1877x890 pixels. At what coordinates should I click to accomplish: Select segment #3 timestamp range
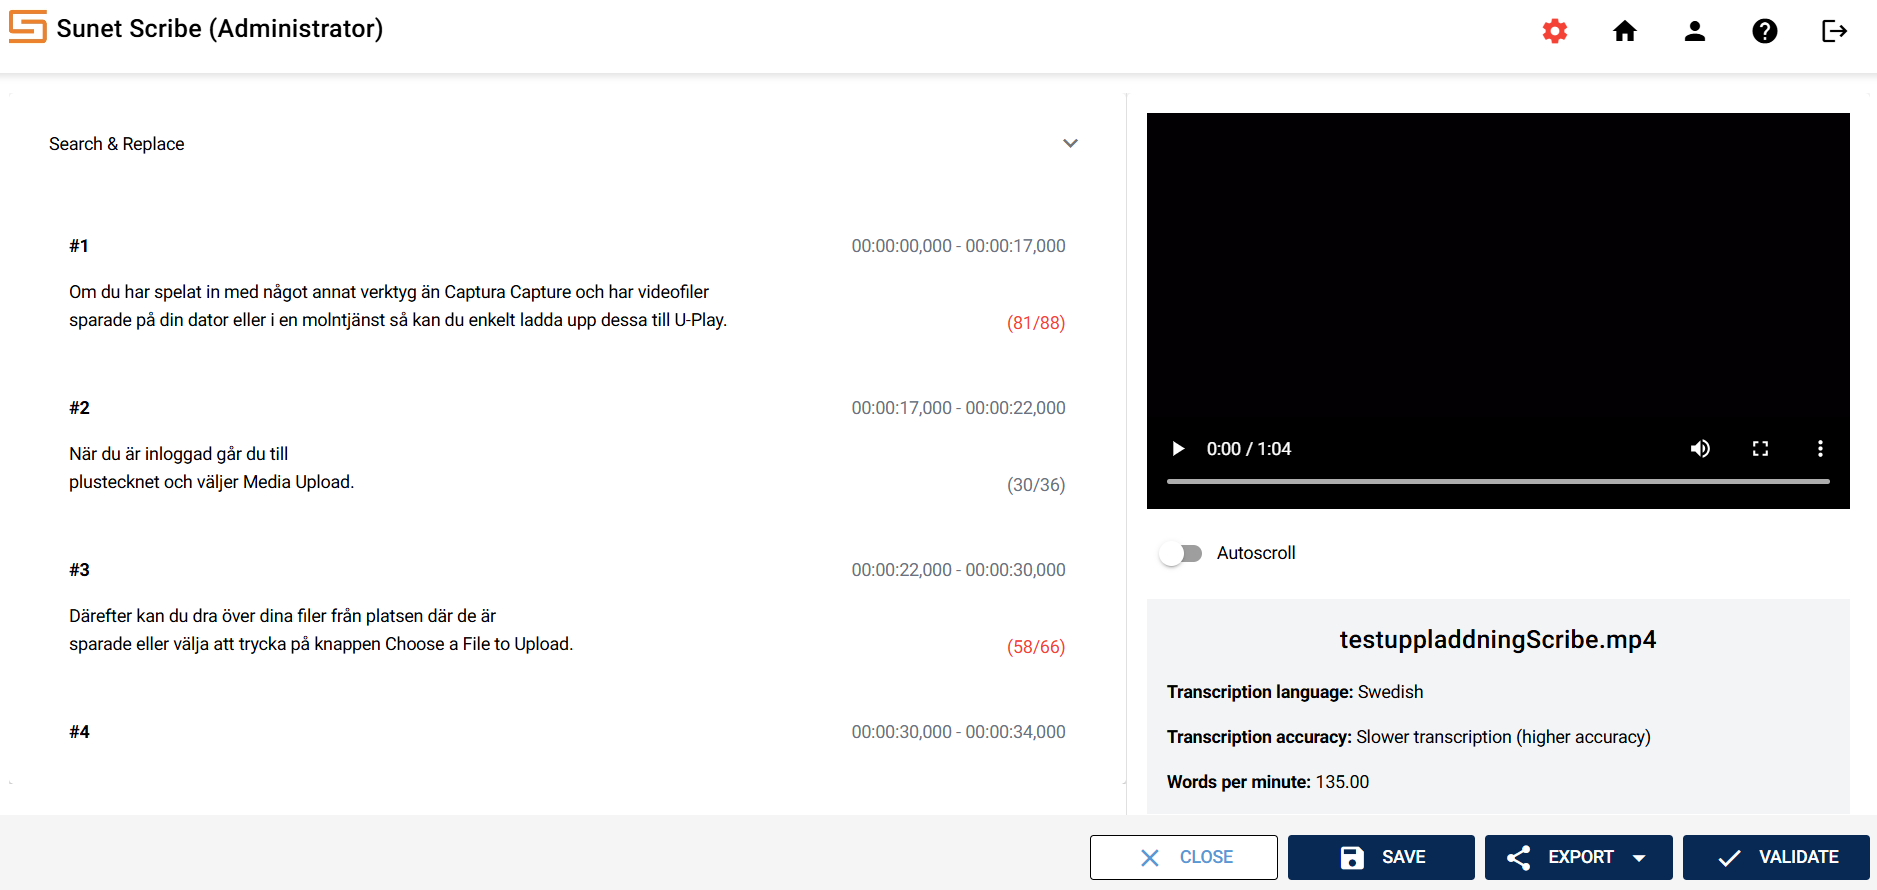[x=958, y=570]
